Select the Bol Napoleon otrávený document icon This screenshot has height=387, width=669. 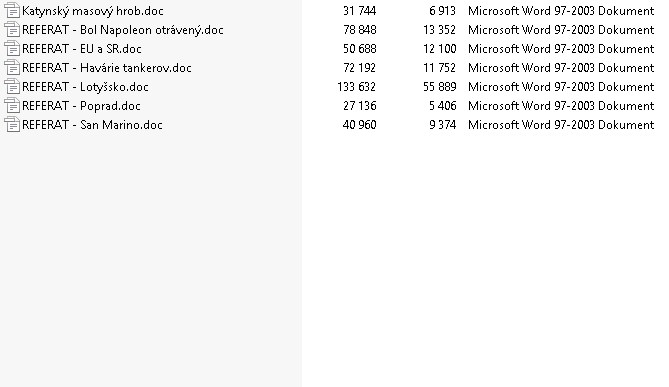12,30
